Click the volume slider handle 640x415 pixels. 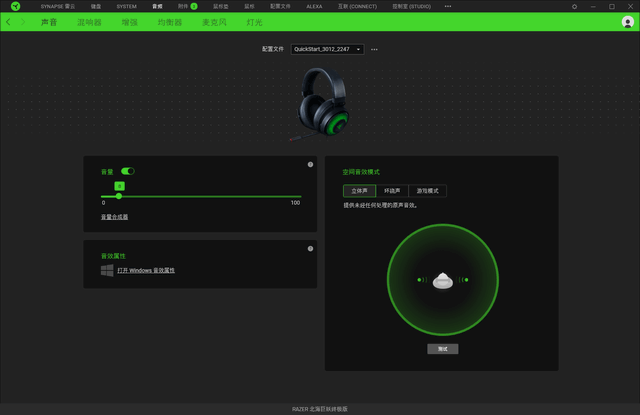coord(119,196)
